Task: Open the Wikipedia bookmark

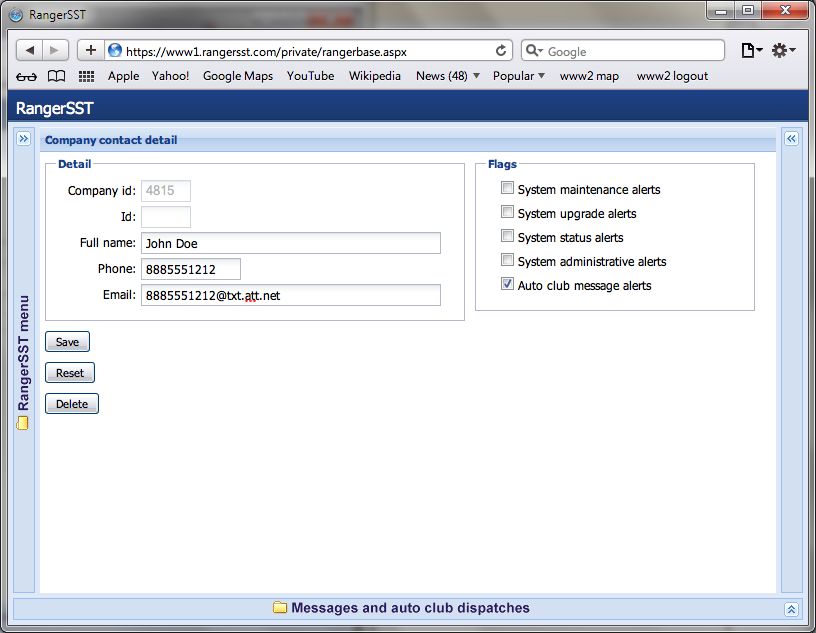Action: [x=374, y=76]
